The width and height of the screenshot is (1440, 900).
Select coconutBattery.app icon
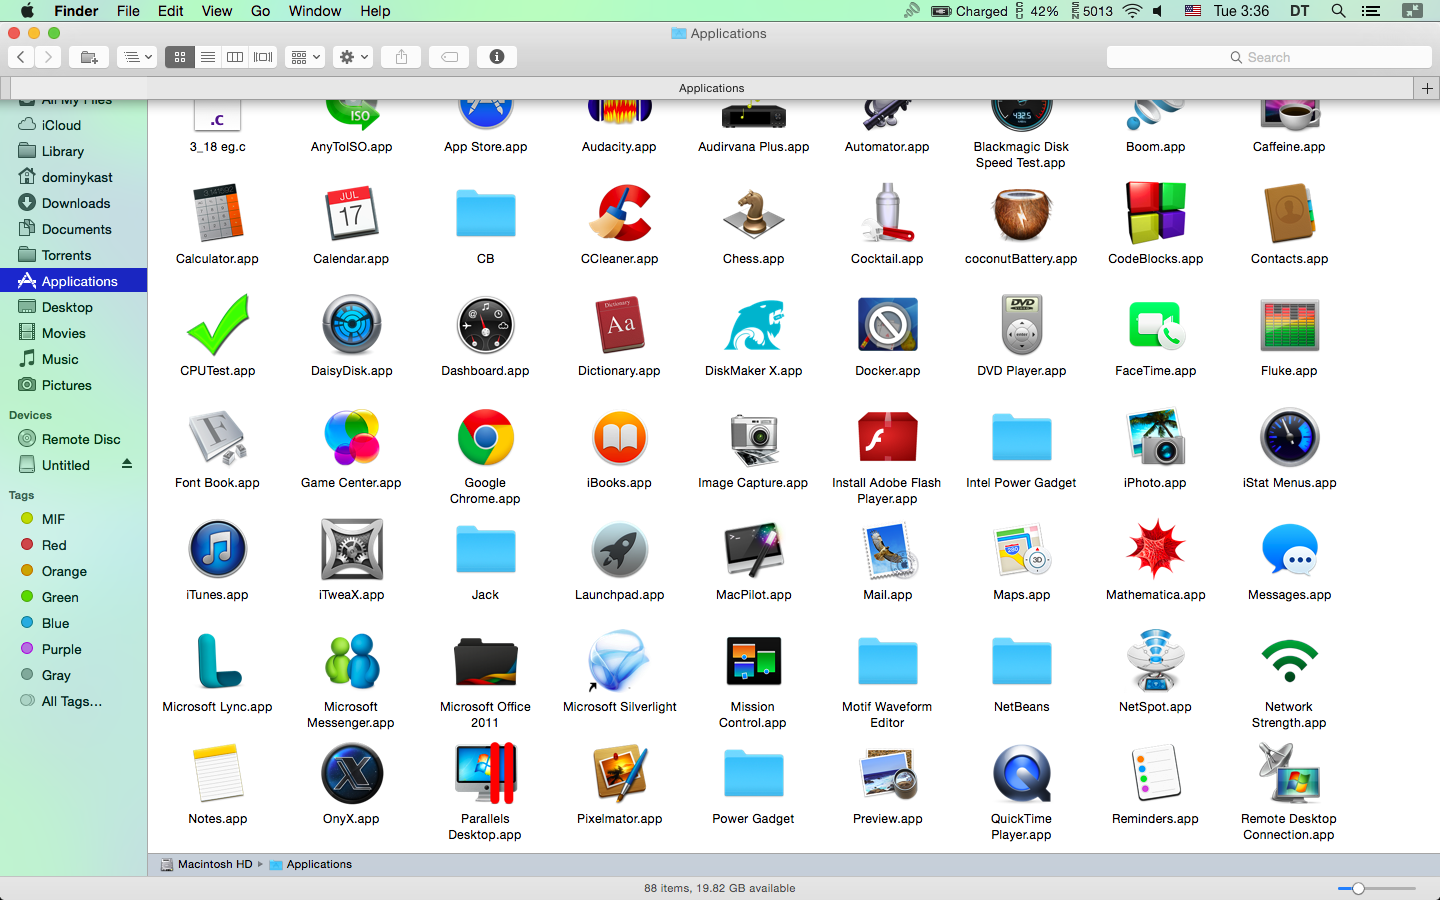click(1021, 213)
